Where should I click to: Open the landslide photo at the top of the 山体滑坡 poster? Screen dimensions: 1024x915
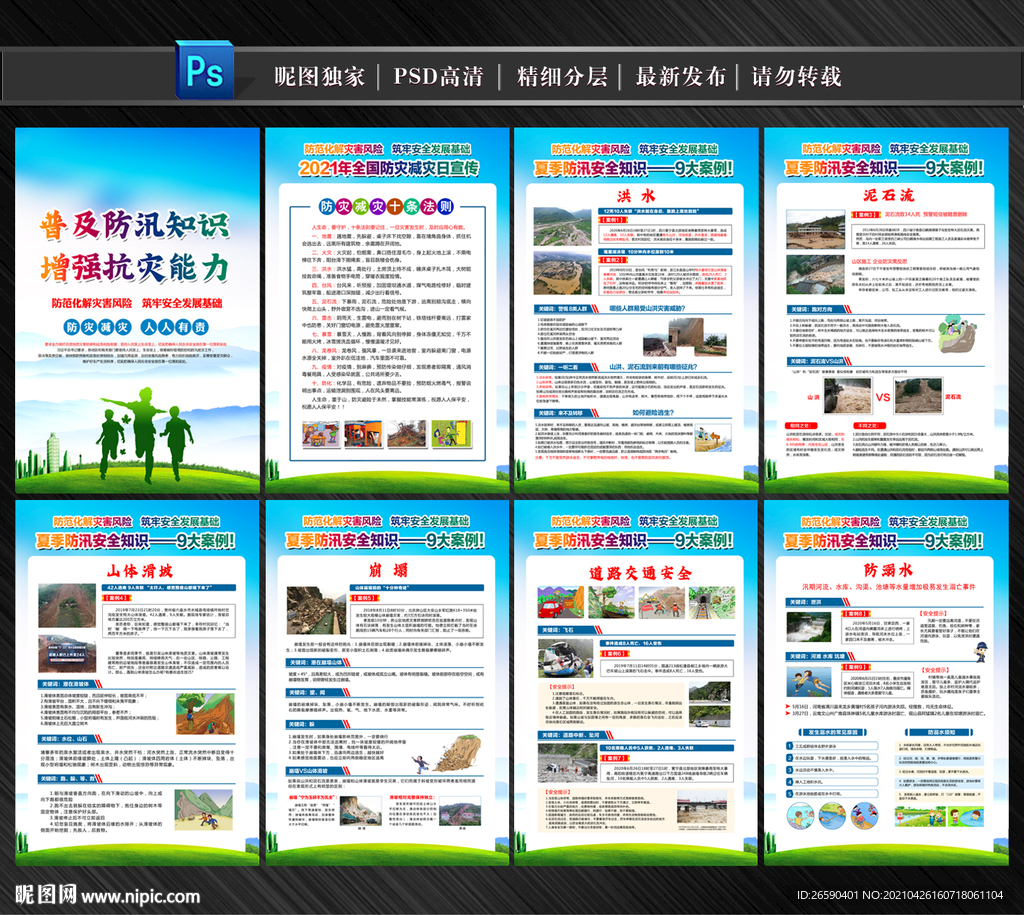pos(67,605)
